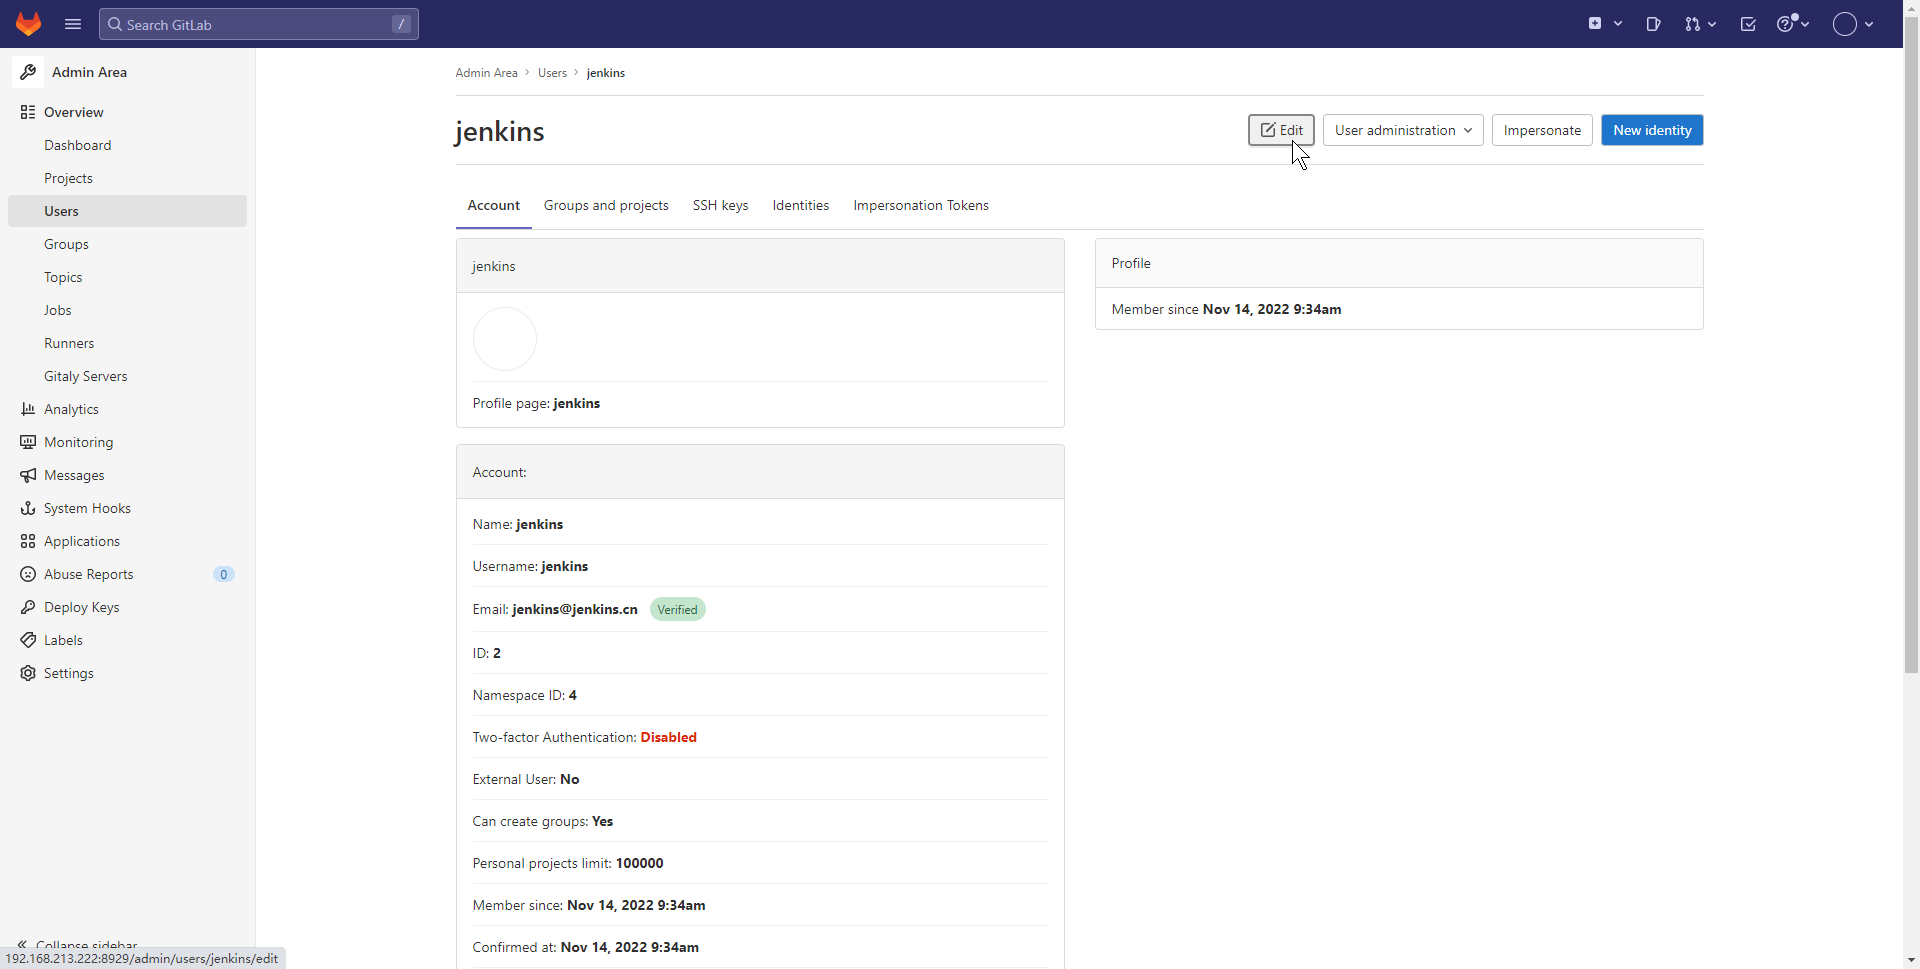1920x969 pixels.
Task: Open the user avatar menu in top bar
Action: 1852,24
